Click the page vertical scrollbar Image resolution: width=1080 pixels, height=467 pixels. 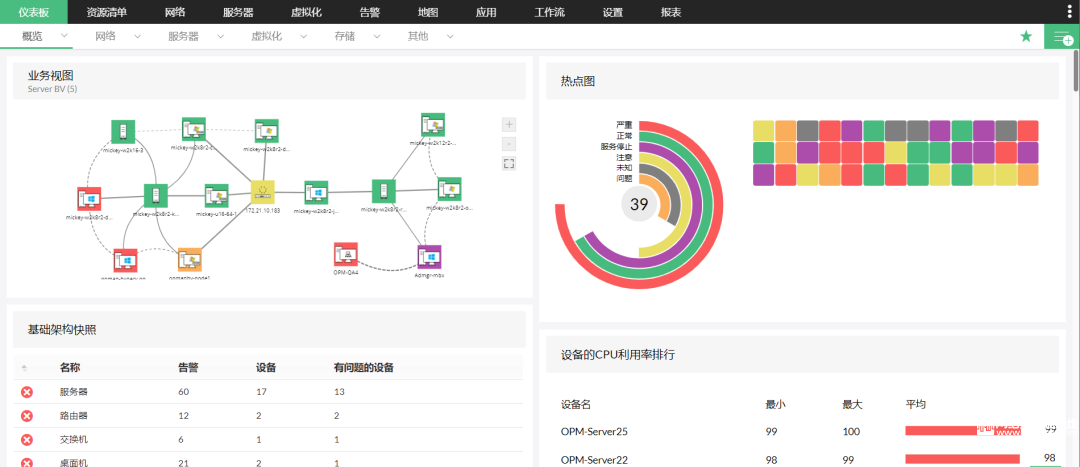pyautogui.click(x=1076, y=69)
